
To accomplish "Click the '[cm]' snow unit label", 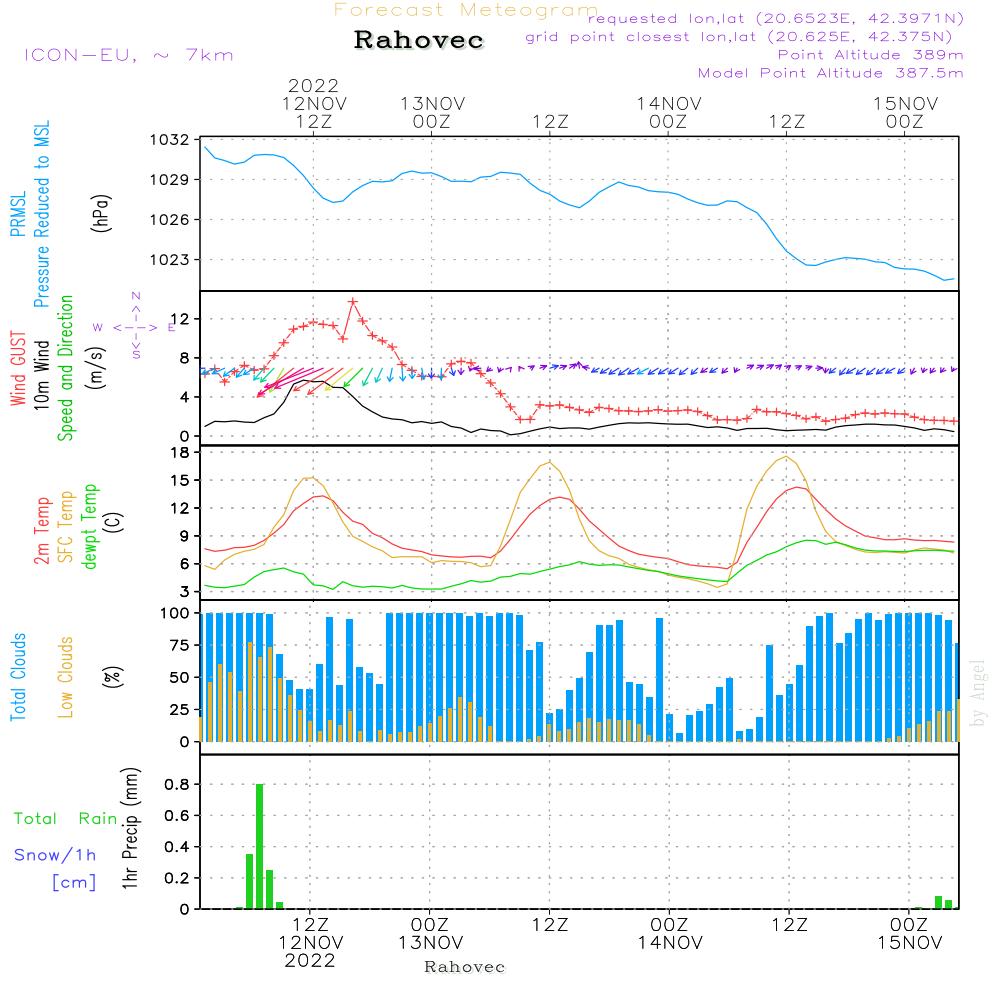I will (74, 883).
